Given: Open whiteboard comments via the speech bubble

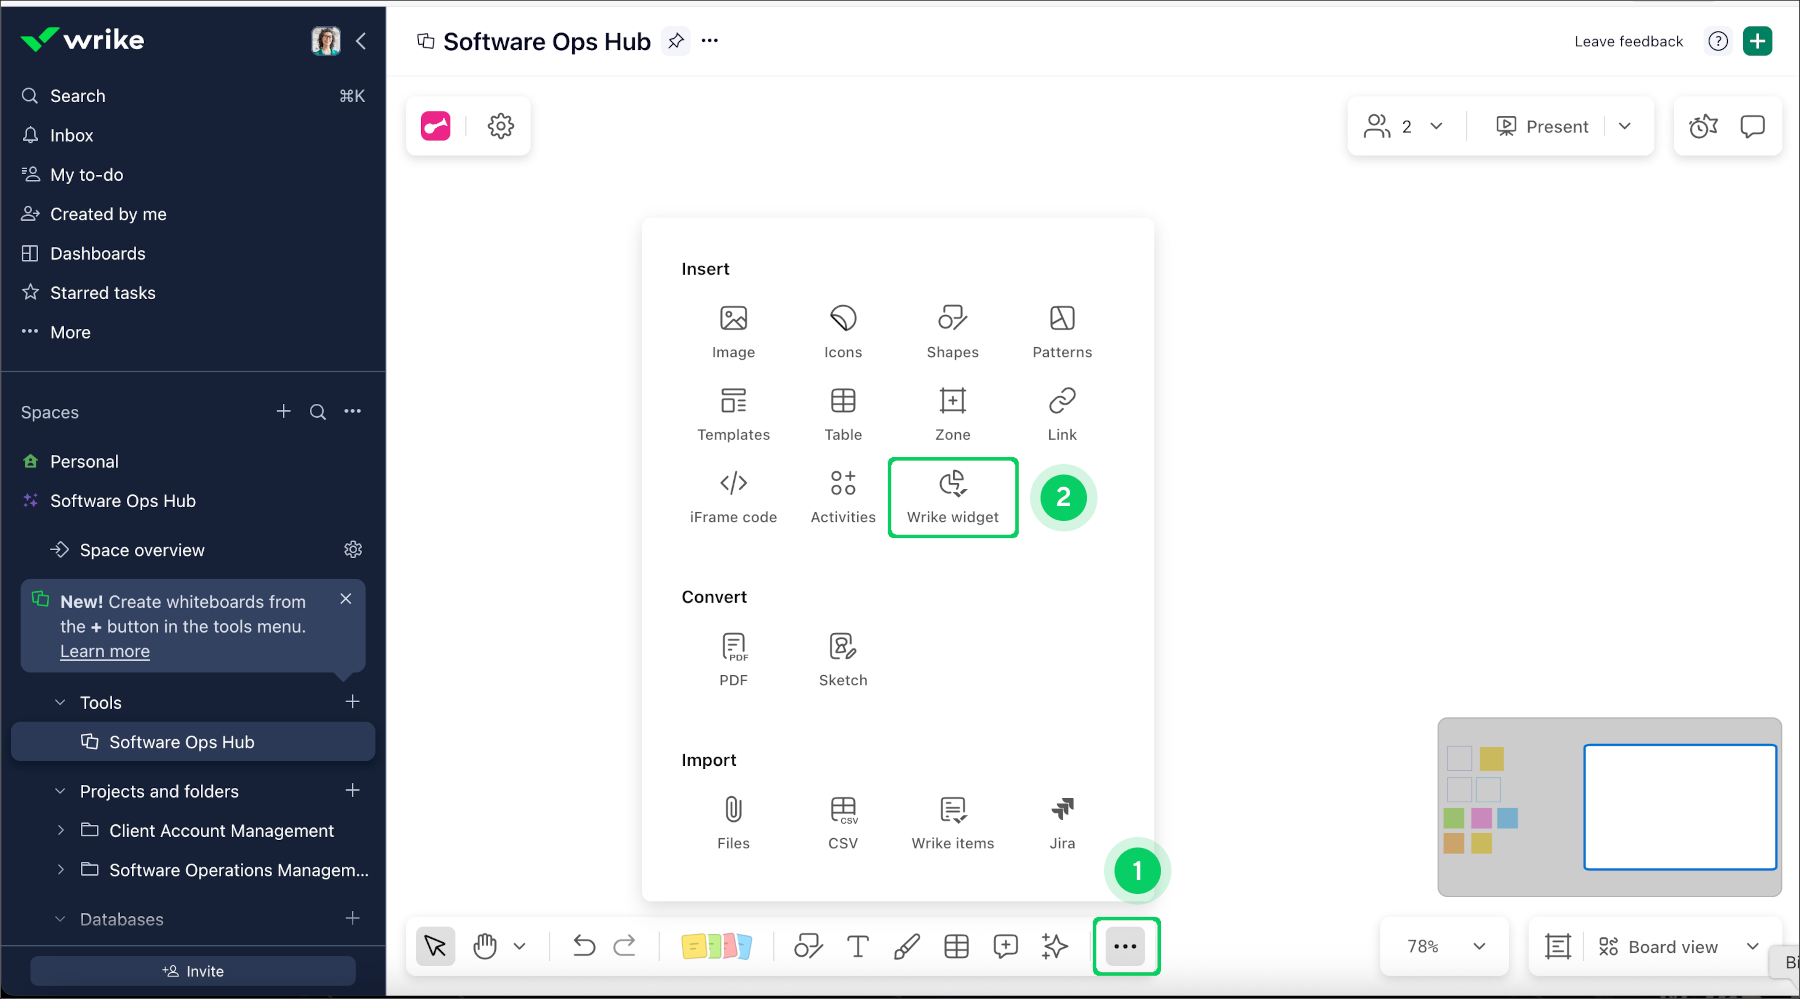Looking at the screenshot, I should [1753, 126].
